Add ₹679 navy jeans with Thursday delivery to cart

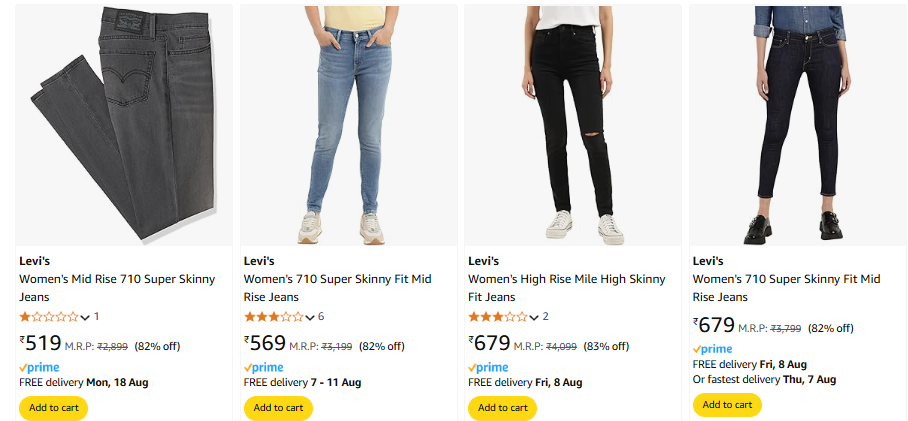727,405
